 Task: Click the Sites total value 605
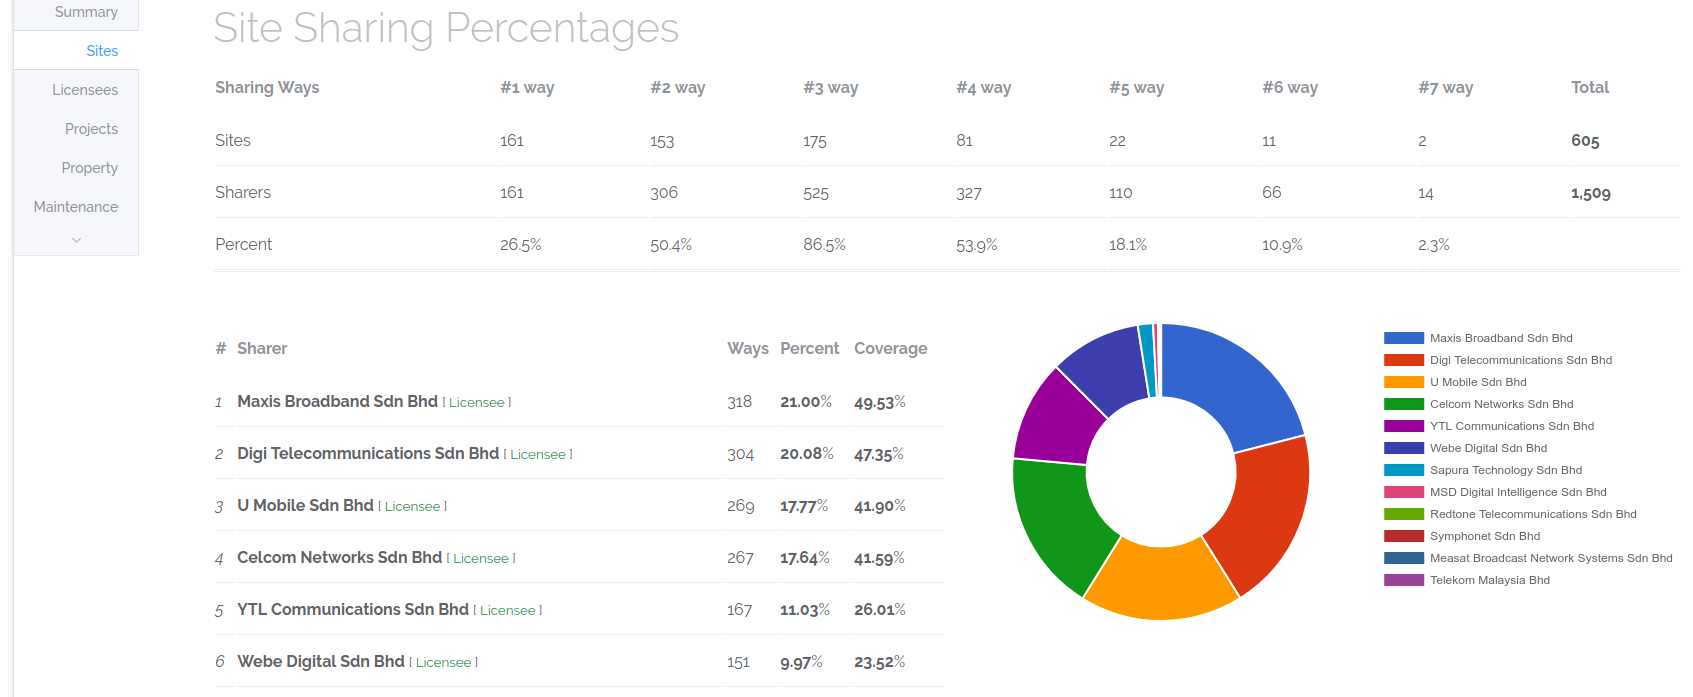tap(1585, 141)
